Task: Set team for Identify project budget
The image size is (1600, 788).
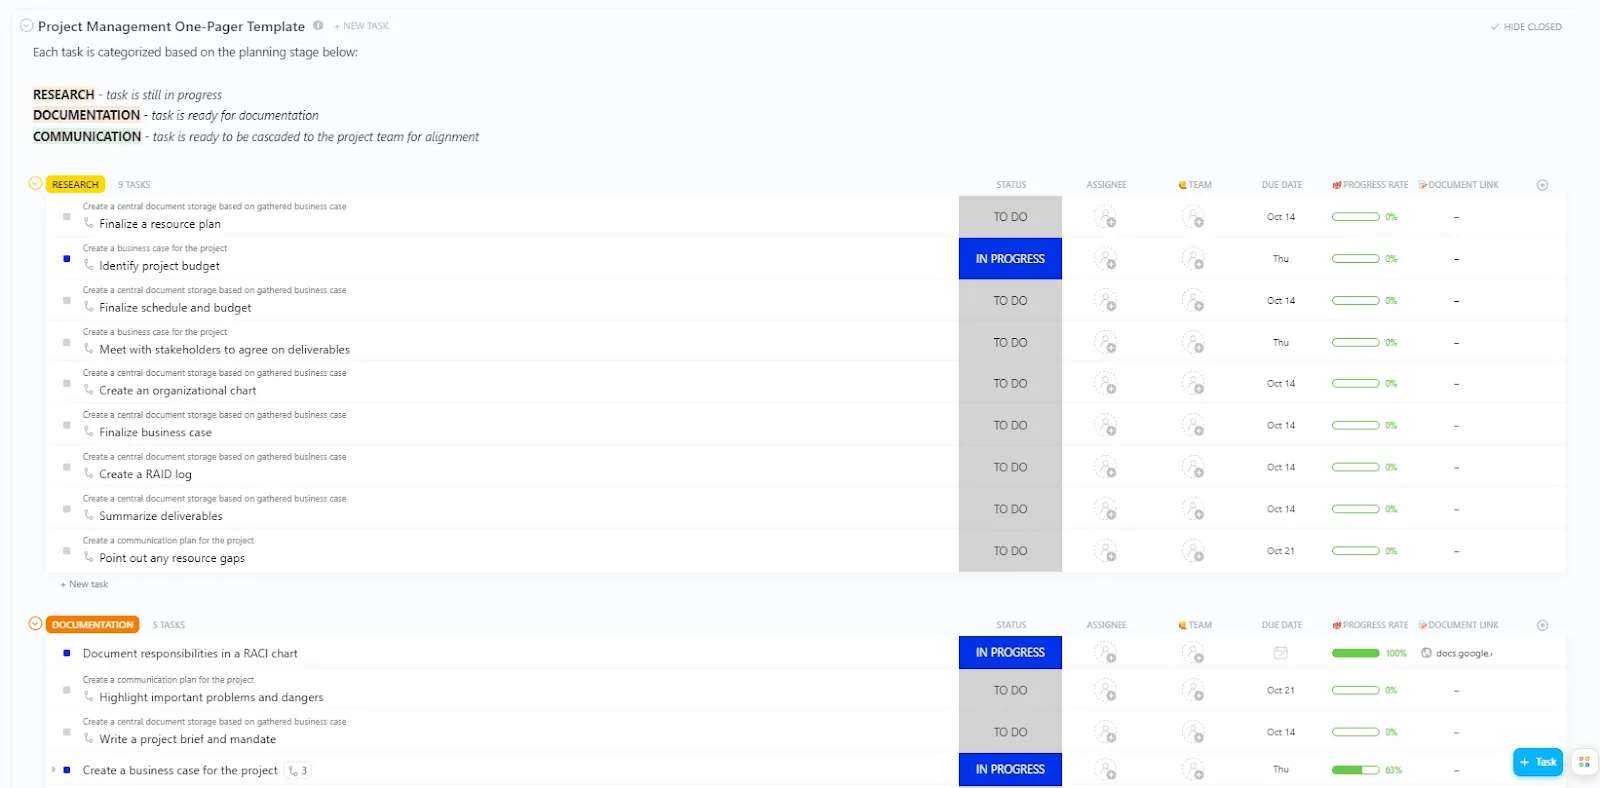Action: (1193, 259)
